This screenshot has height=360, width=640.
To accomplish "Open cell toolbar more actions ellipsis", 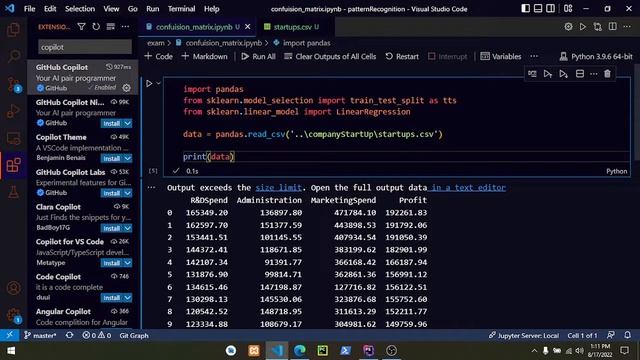I will [594, 74].
